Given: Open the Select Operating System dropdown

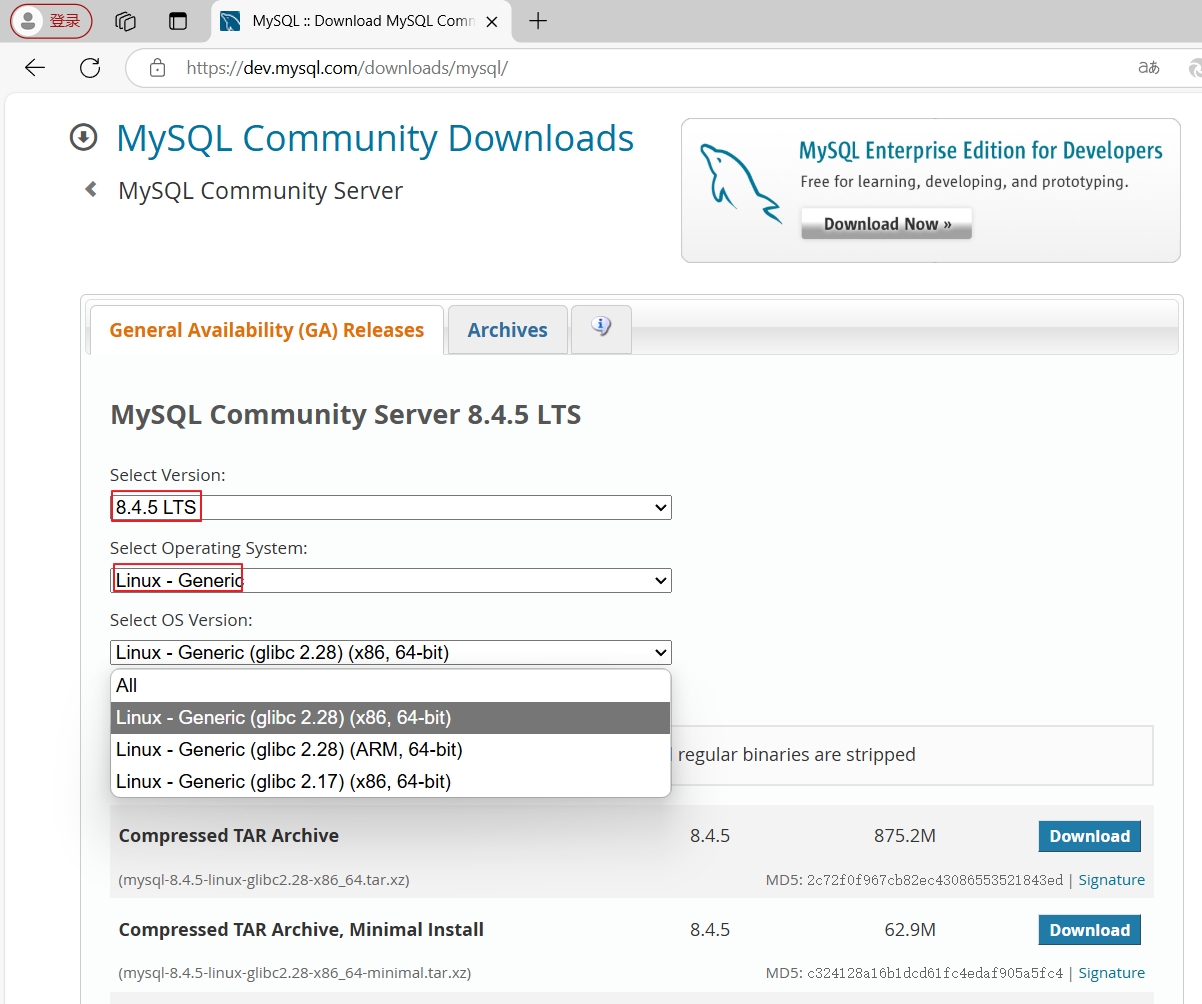Looking at the screenshot, I should coord(391,580).
